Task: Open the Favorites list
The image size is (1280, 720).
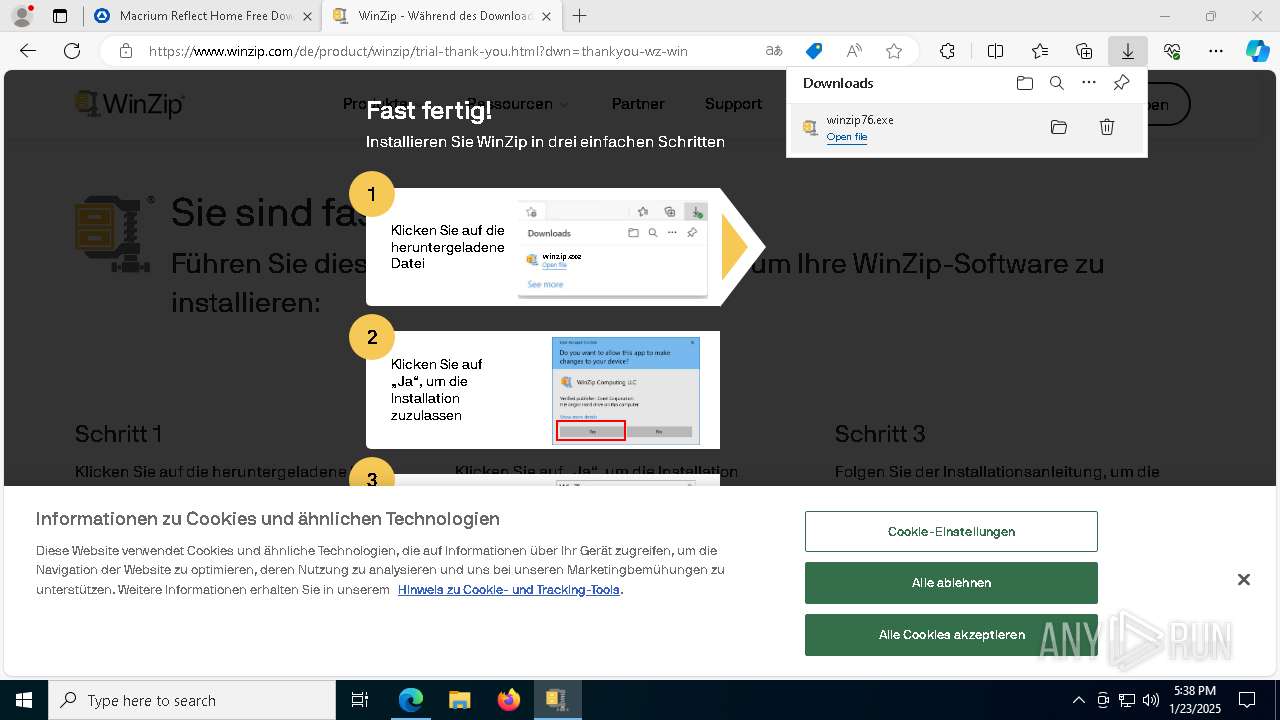Action: click(1040, 51)
